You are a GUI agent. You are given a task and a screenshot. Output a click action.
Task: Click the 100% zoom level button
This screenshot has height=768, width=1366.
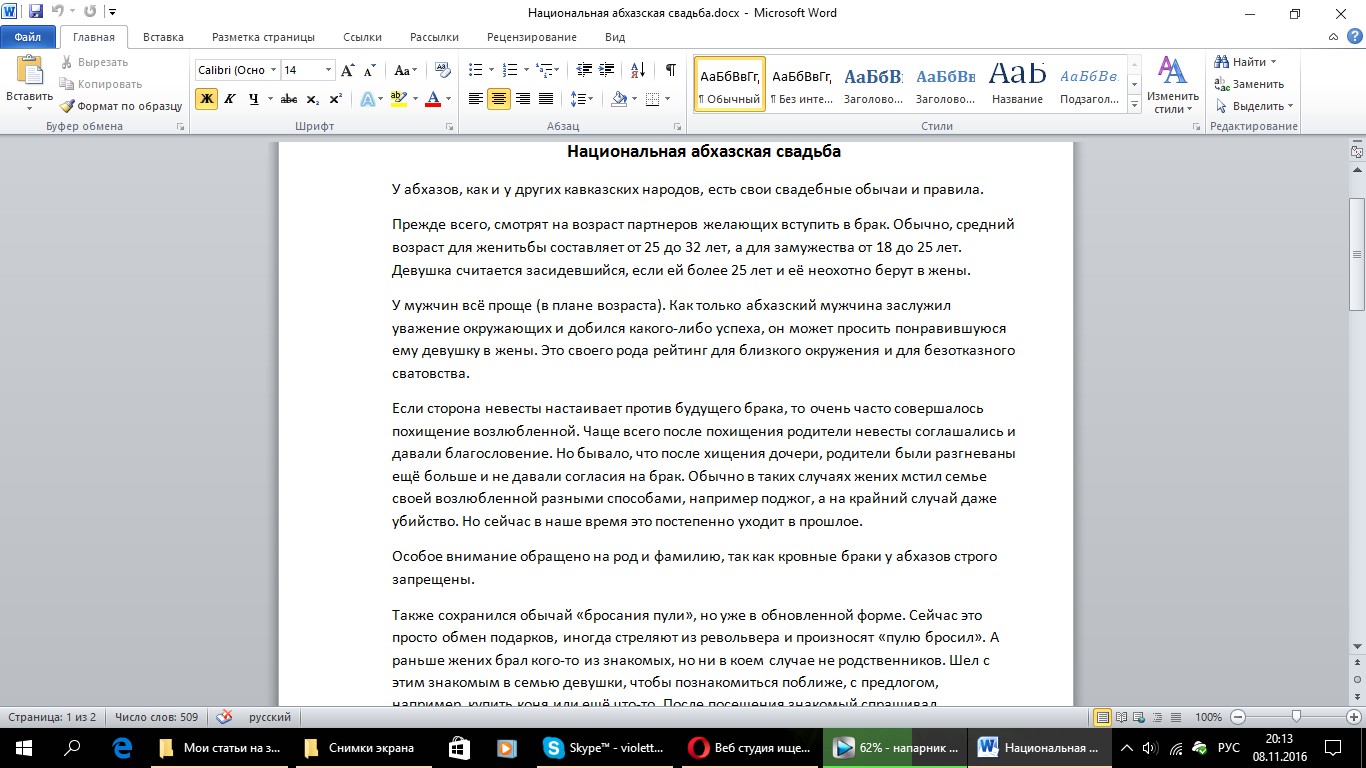tap(1208, 717)
